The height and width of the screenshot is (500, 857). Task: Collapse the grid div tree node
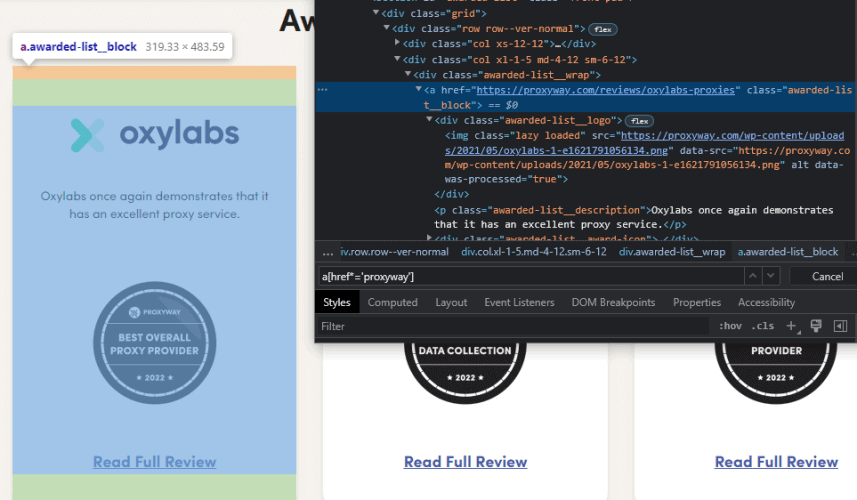pos(377,13)
